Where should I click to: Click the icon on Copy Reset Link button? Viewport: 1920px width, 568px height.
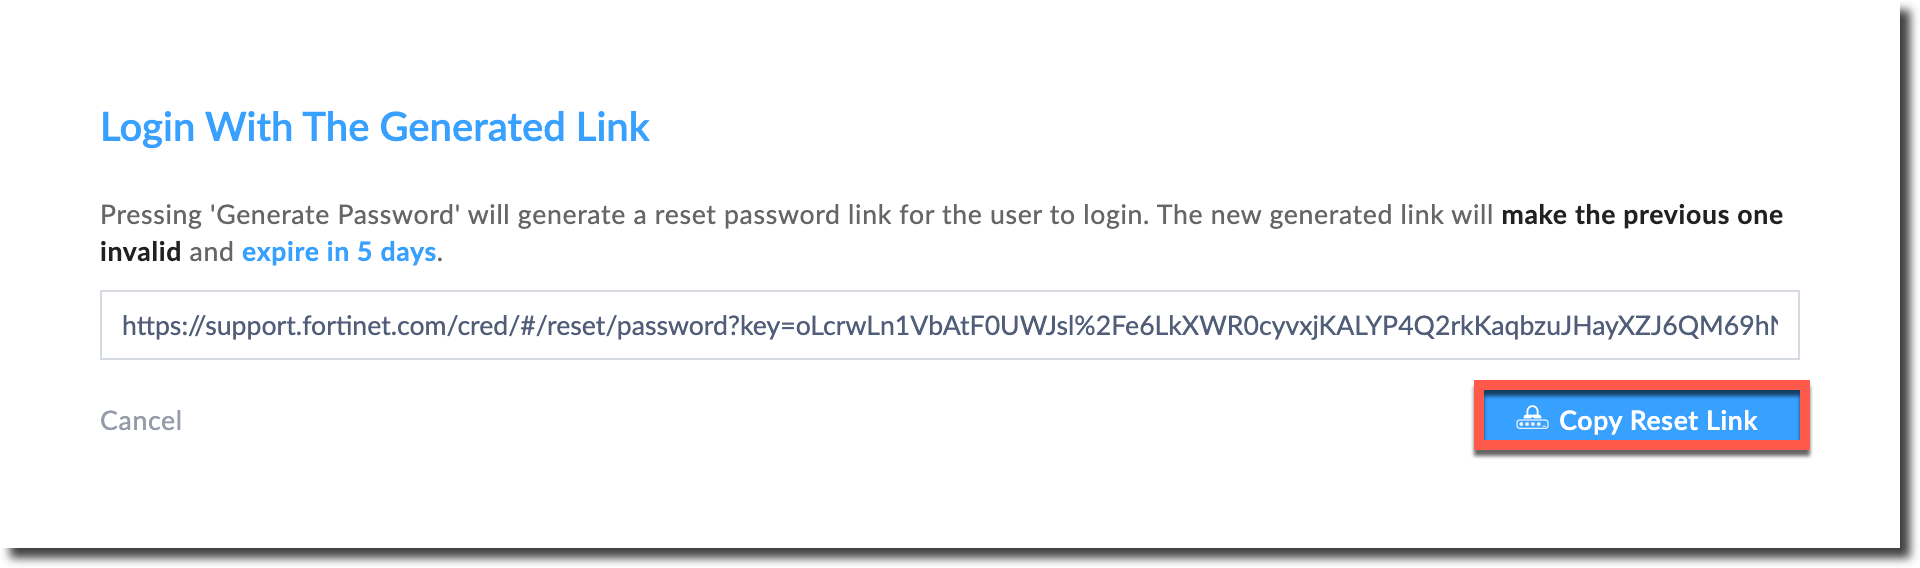pyautogui.click(x=1531, y=418)
